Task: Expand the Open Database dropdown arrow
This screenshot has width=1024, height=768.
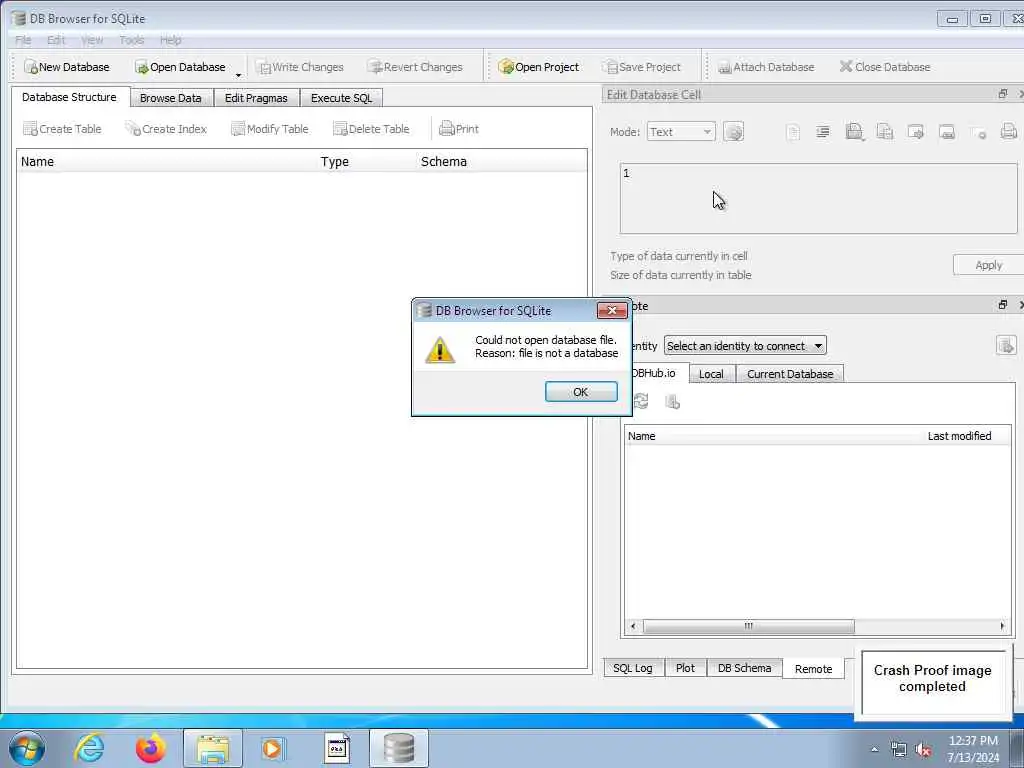Action: (x=238, y=74)
